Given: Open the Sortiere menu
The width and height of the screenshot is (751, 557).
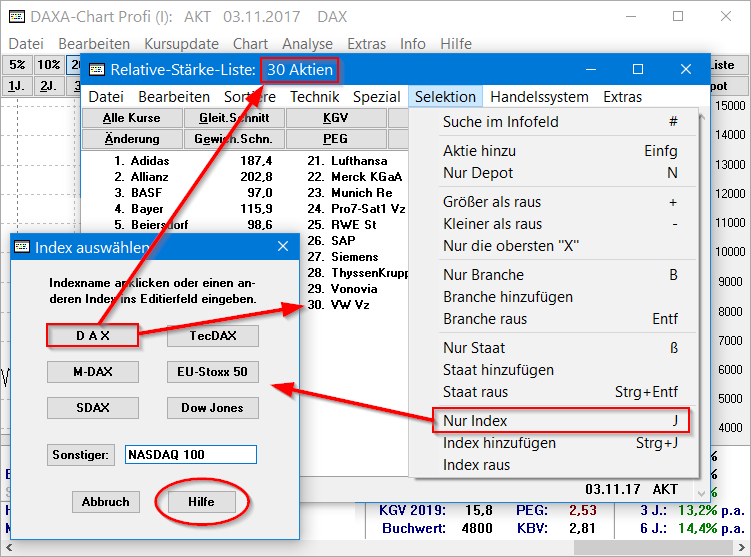Looking at the screenshot, I should (250, 97).
